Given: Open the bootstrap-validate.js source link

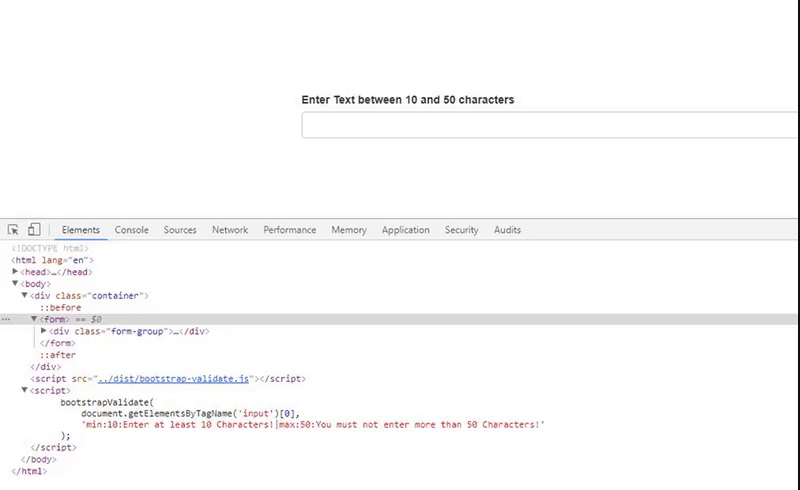Looking at the screenshot, I should coord(173,379).
